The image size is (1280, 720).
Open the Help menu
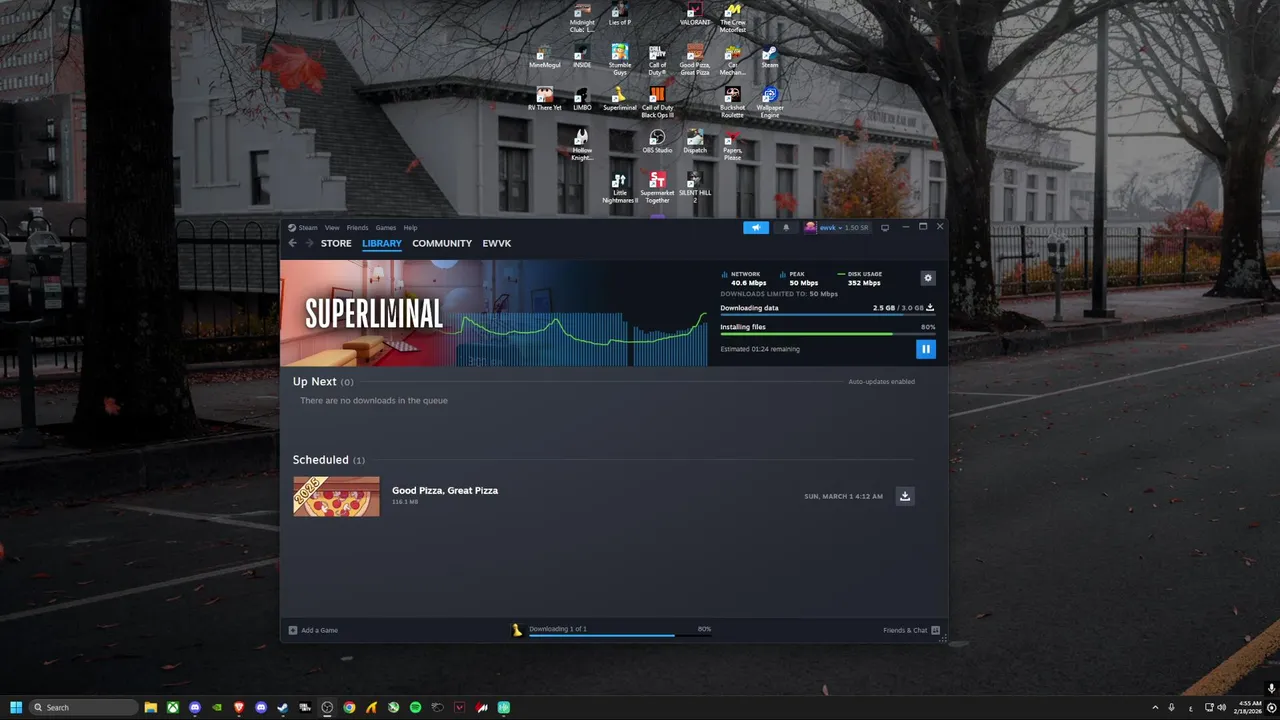tap(410, 227)
